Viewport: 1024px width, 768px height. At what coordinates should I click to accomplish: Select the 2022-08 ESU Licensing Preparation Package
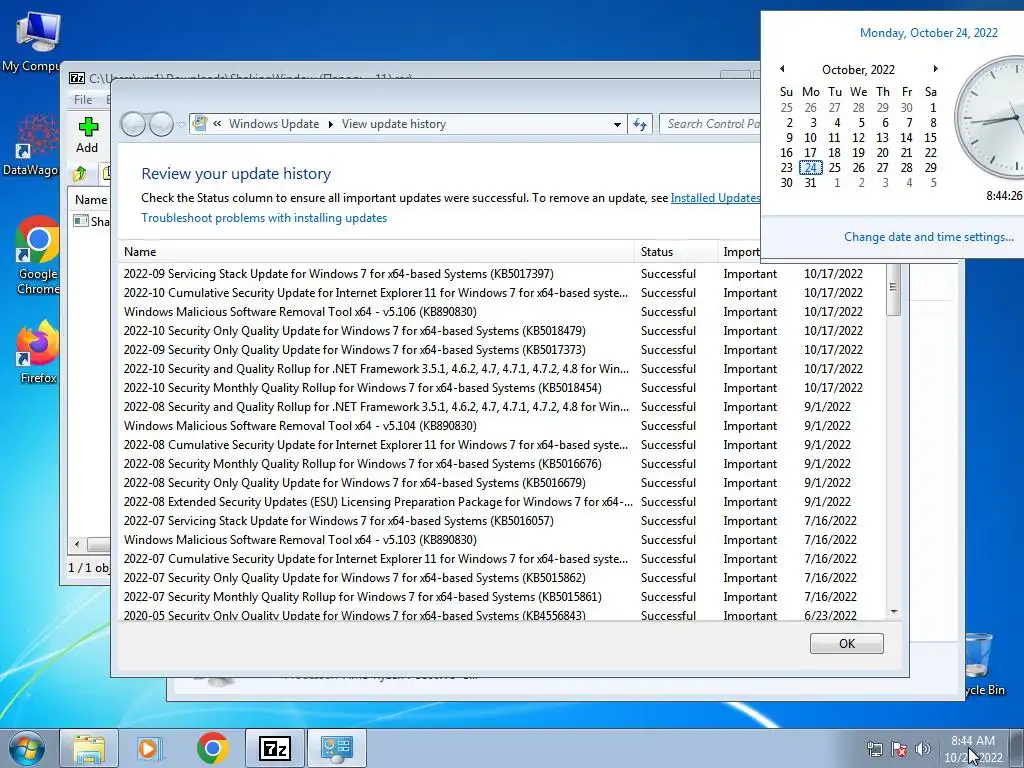click(502, 502)
